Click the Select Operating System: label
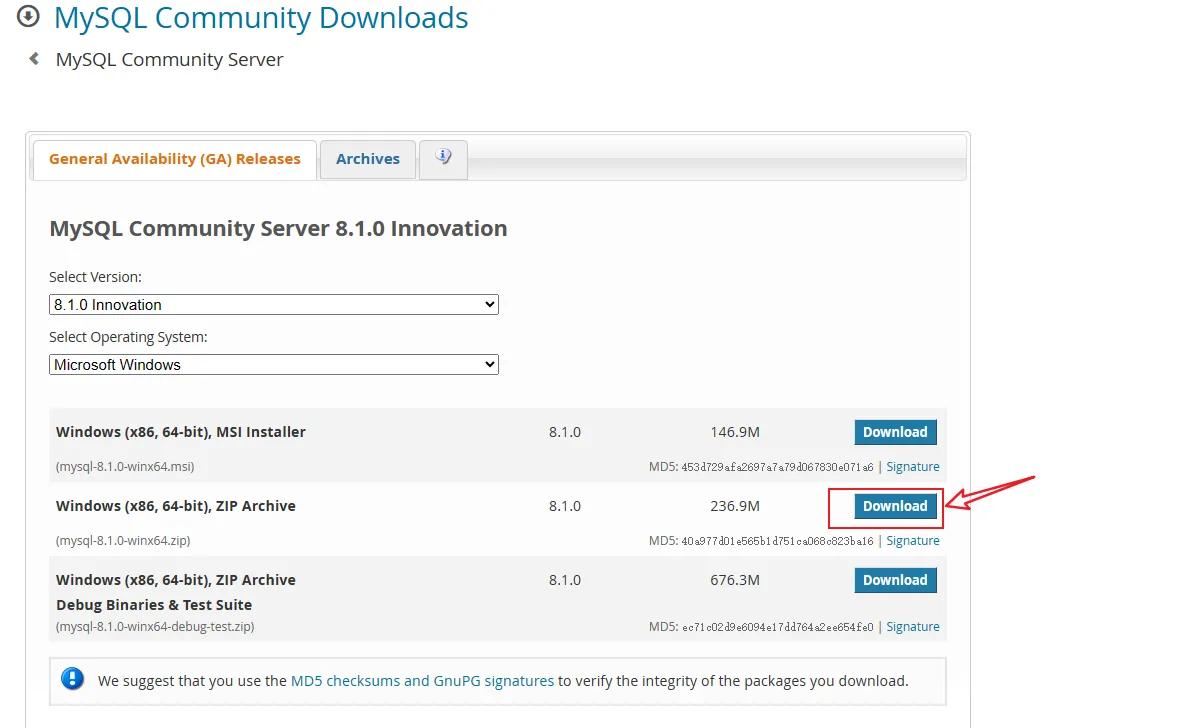Viewport: 1202px width, 728px height. pos(128,338)
